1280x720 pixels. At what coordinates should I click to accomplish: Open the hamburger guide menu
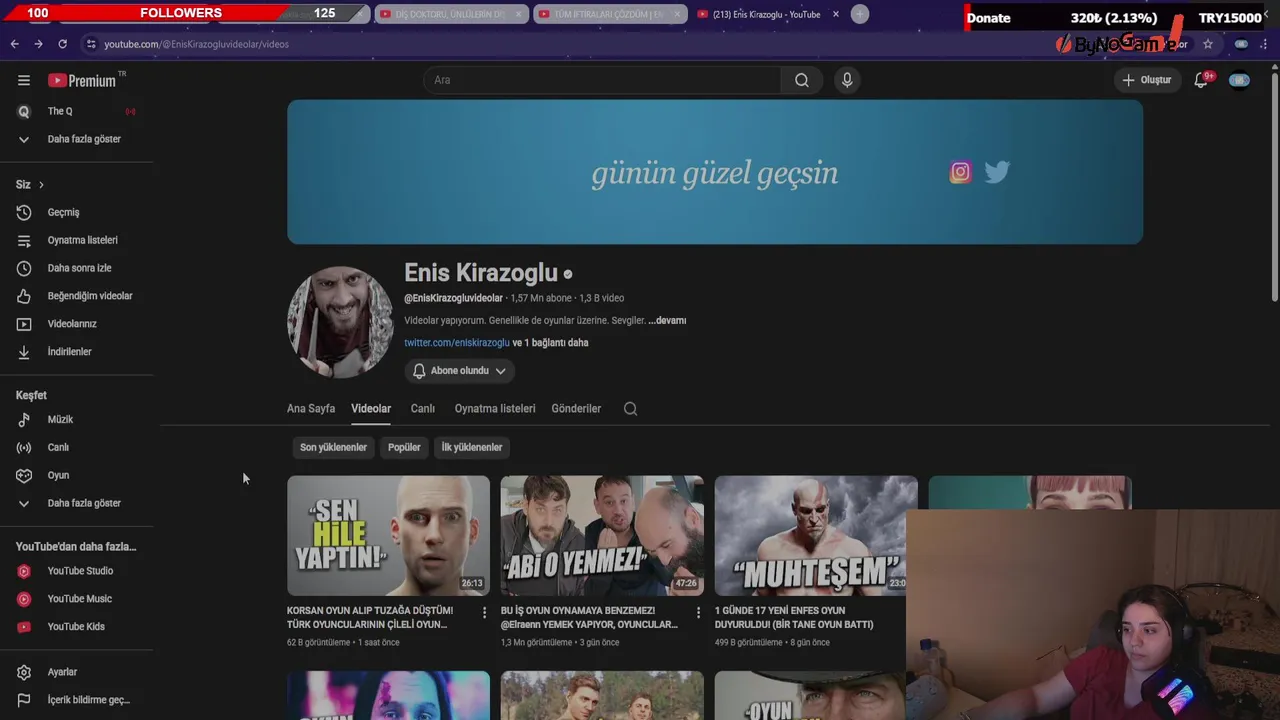click(24, 80)
